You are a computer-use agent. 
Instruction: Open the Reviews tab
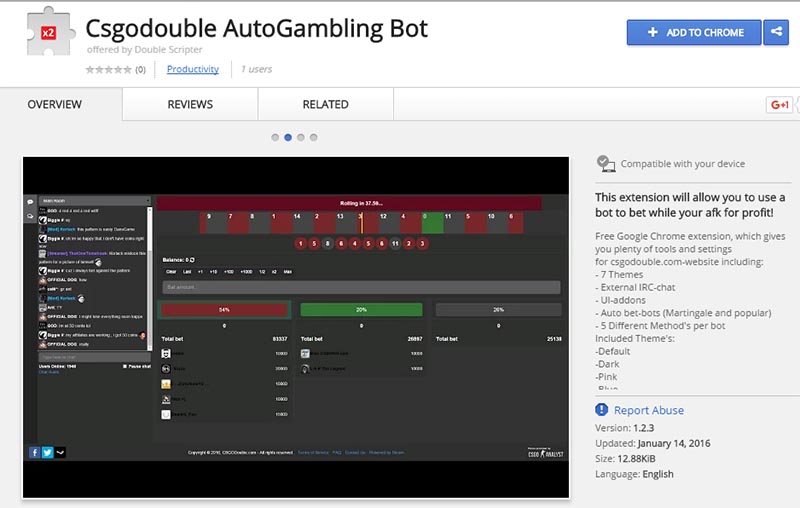click(x=190, y=105)
